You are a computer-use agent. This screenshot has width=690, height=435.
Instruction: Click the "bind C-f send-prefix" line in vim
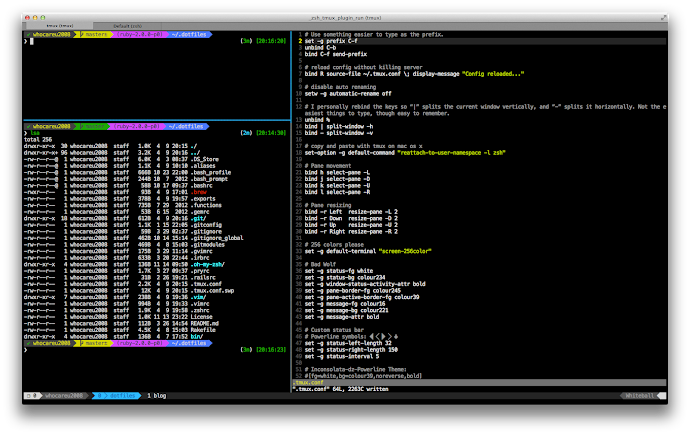pyautogui.click(x=336, y=54)
